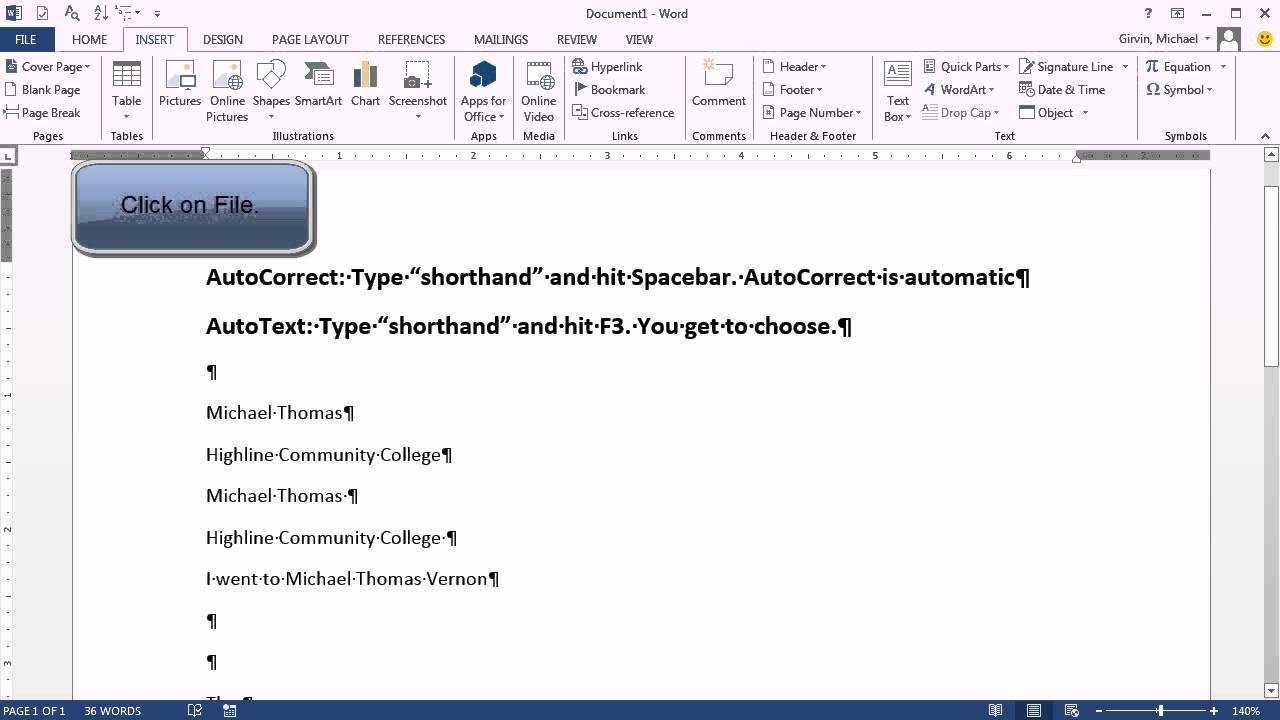Open the Quick Parts dropdown

966,66
